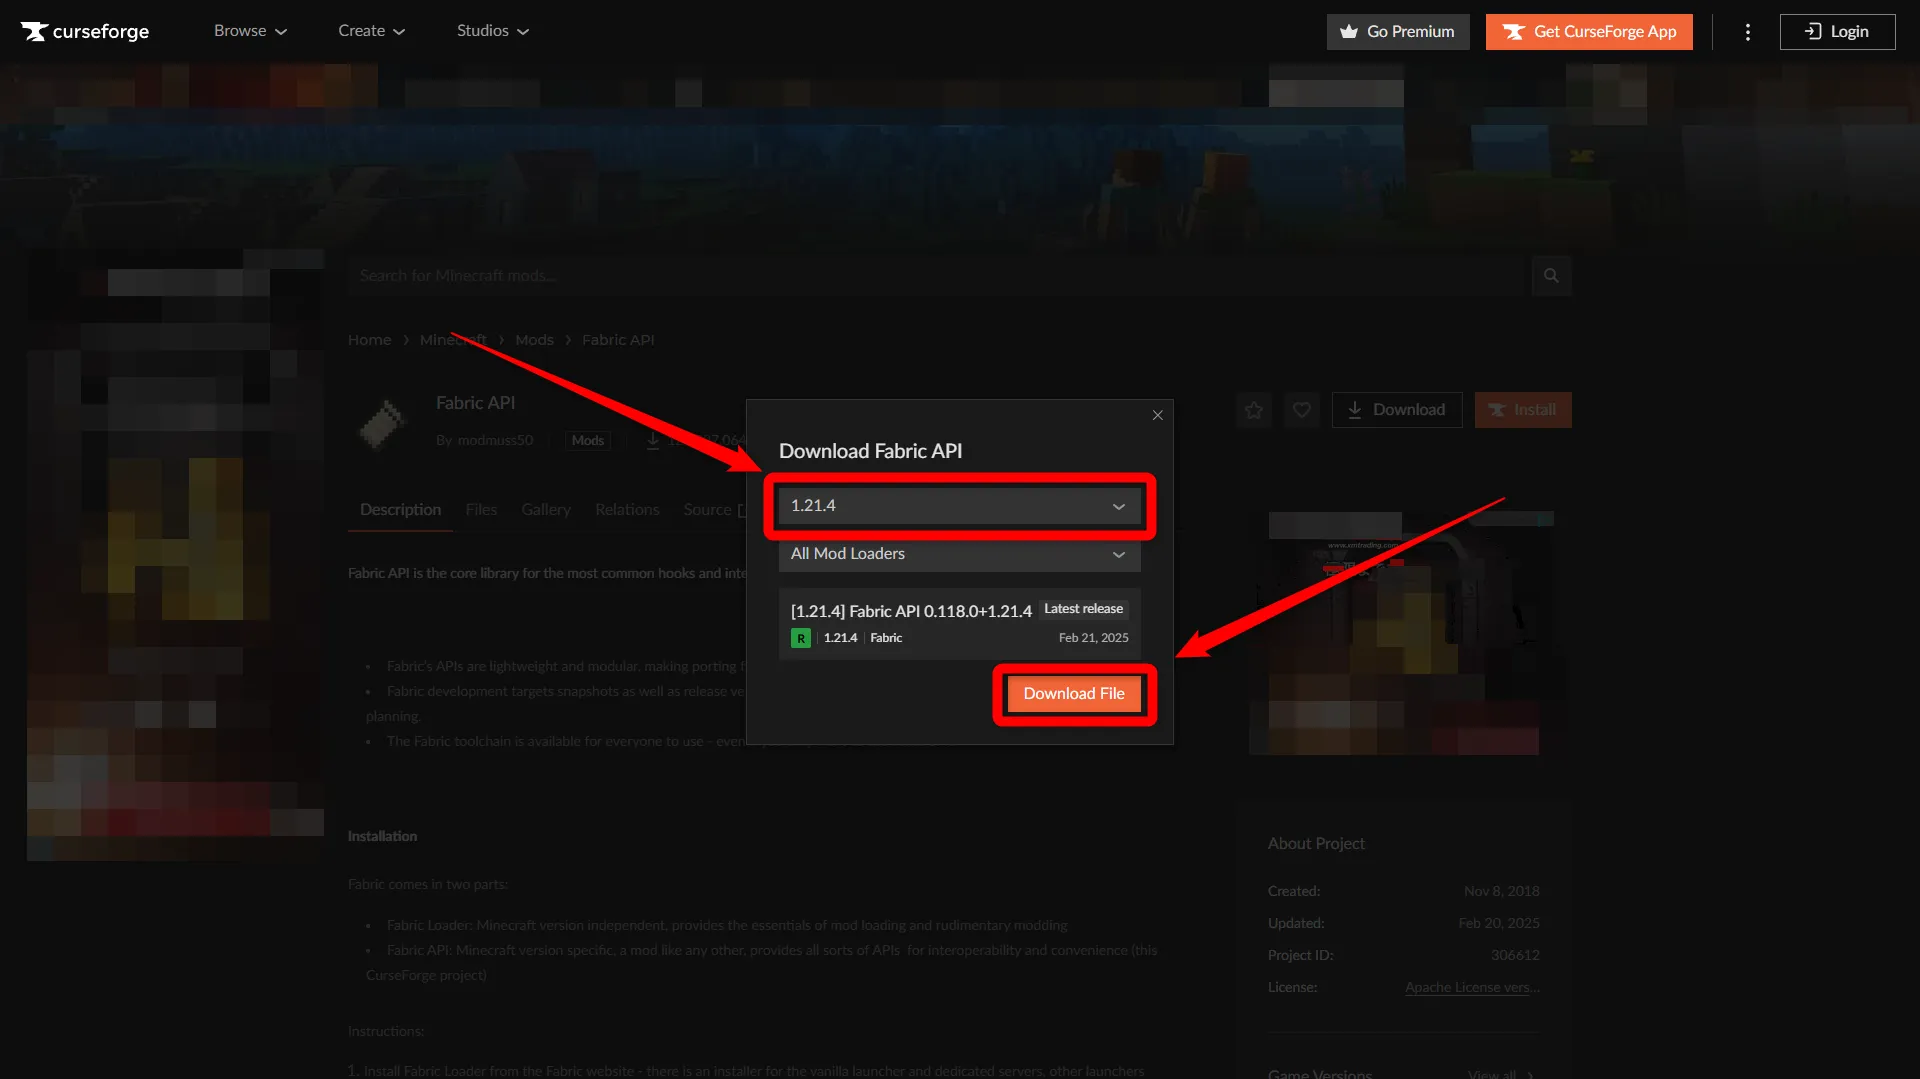The width and height of the screenshot is (1920, 1079).
Task: Click the modmuss50 author link
Action: click(495, 441)
